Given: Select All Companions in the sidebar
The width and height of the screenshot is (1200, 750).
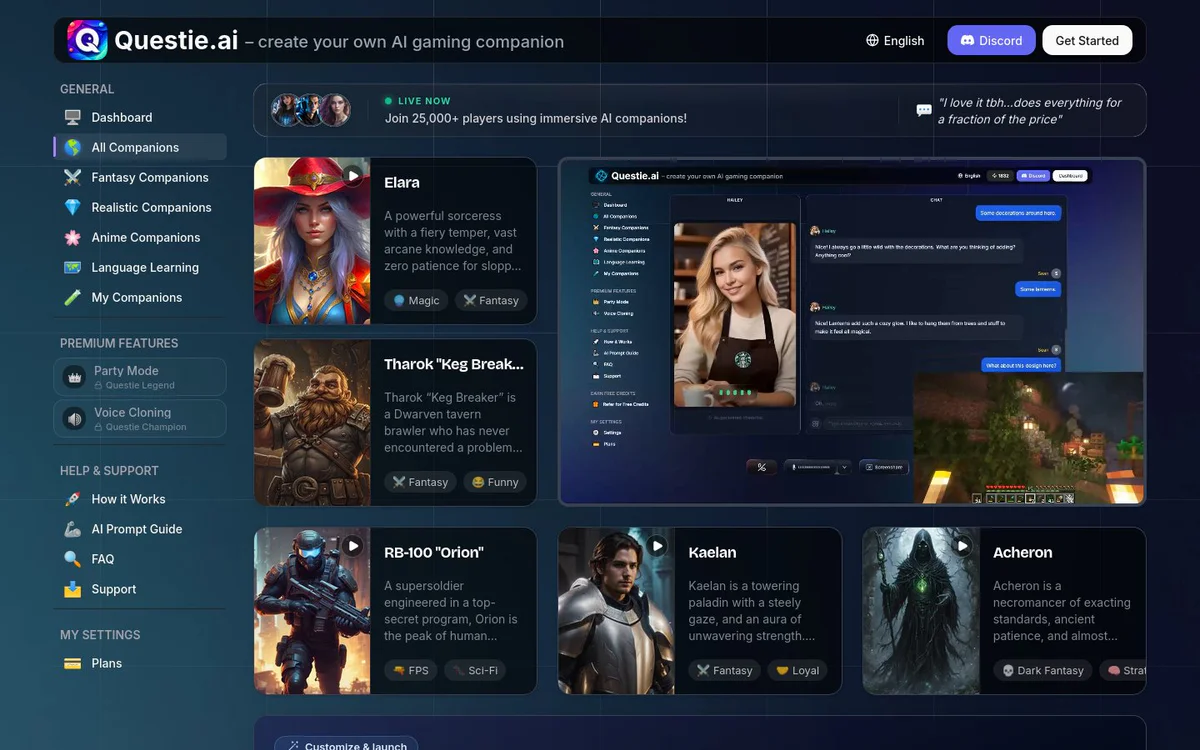Looking at the screenshot, I should [x=140, y=147].
